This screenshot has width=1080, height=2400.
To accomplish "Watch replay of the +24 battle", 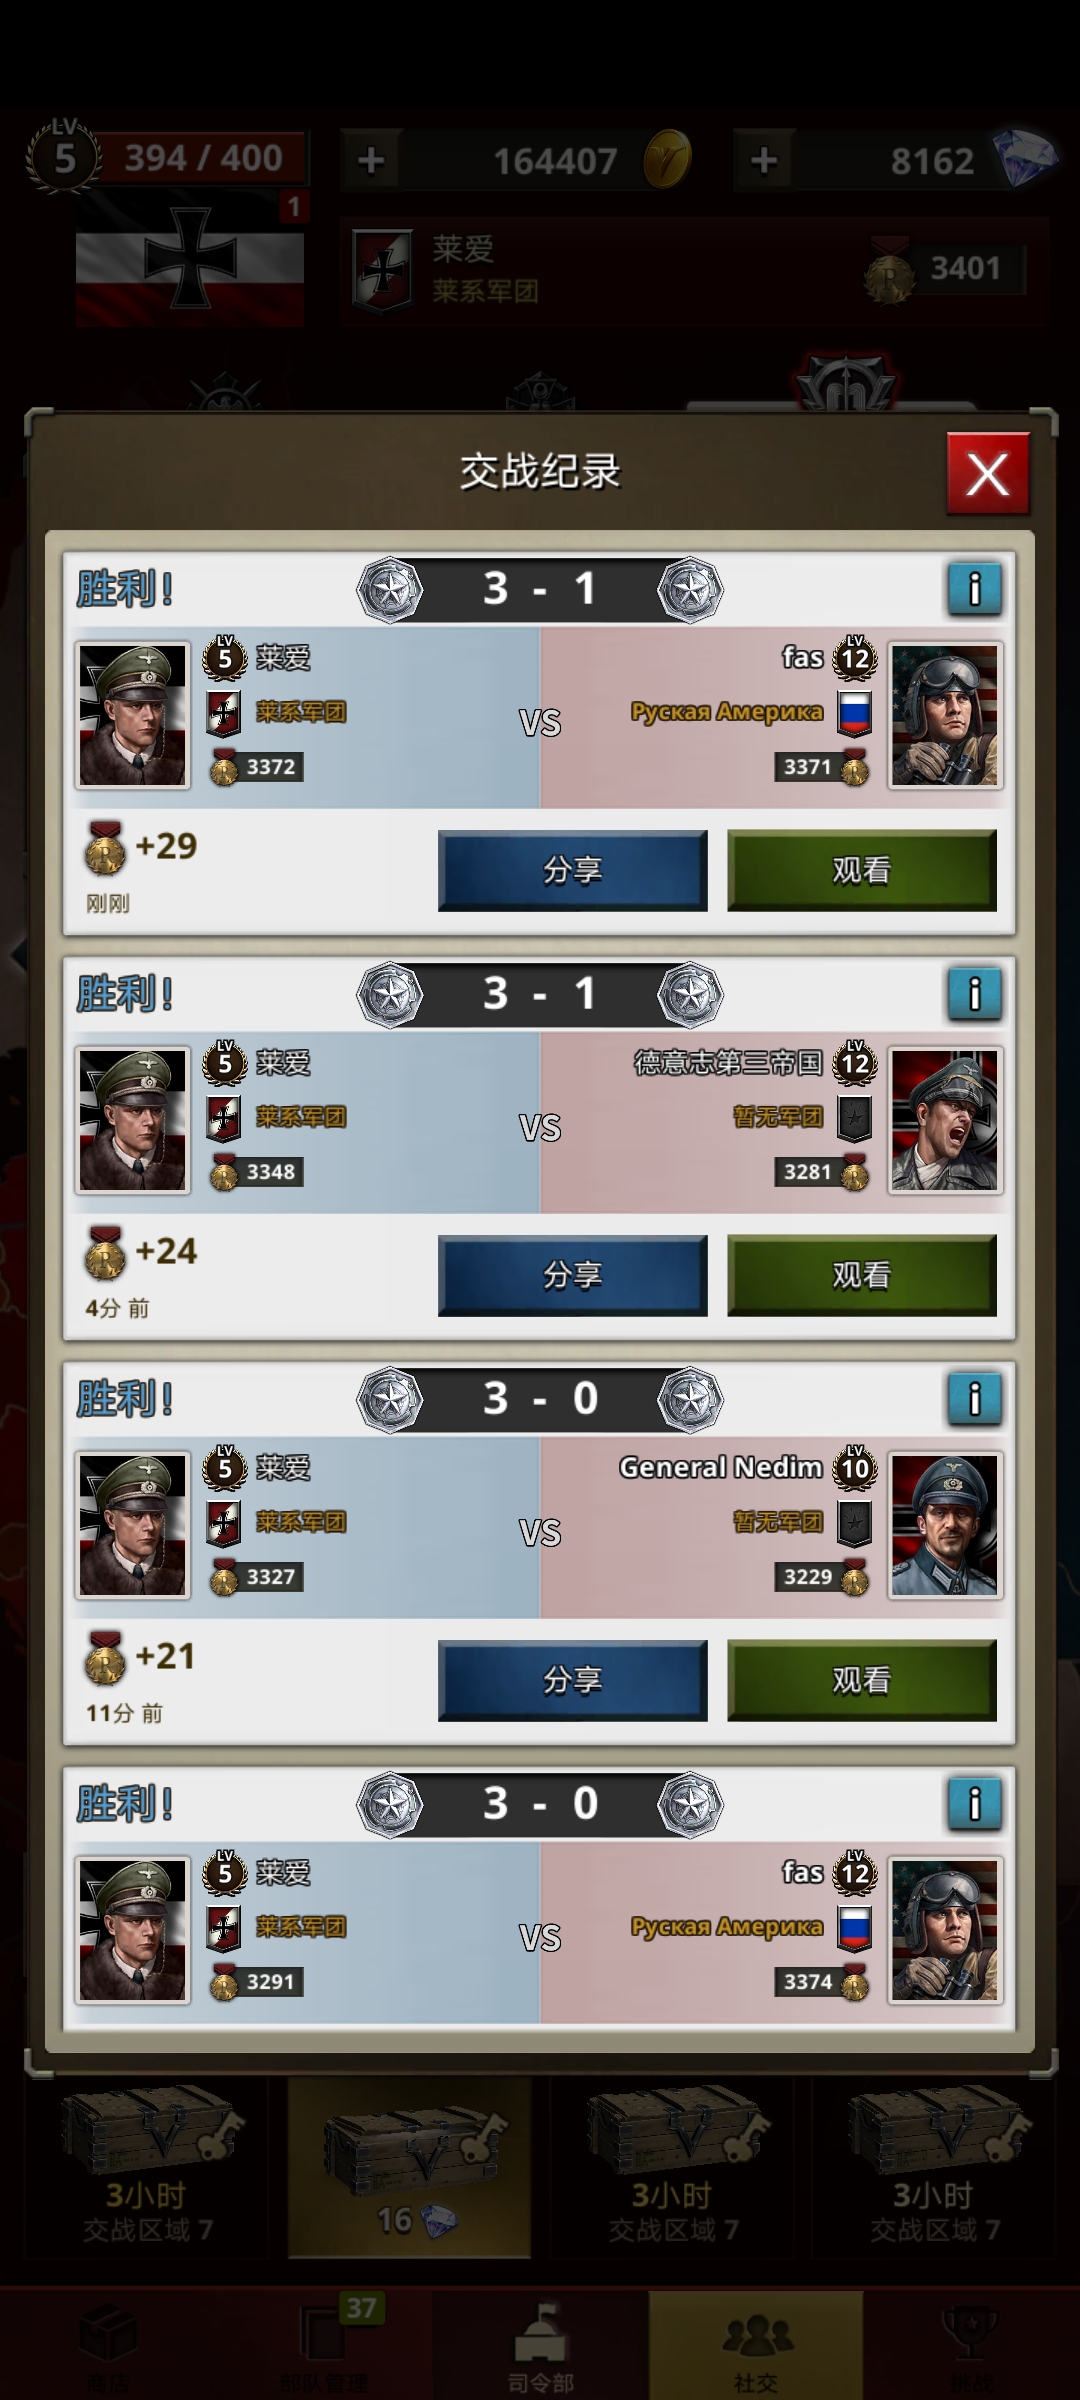I will [x=861, y=1275].
